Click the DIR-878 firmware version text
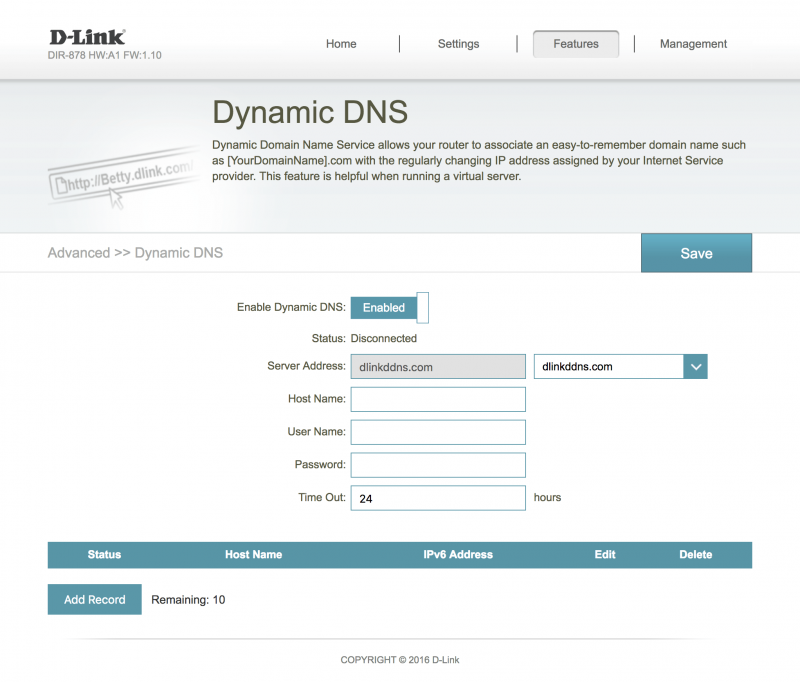800x682 pixels. [105, 55]
